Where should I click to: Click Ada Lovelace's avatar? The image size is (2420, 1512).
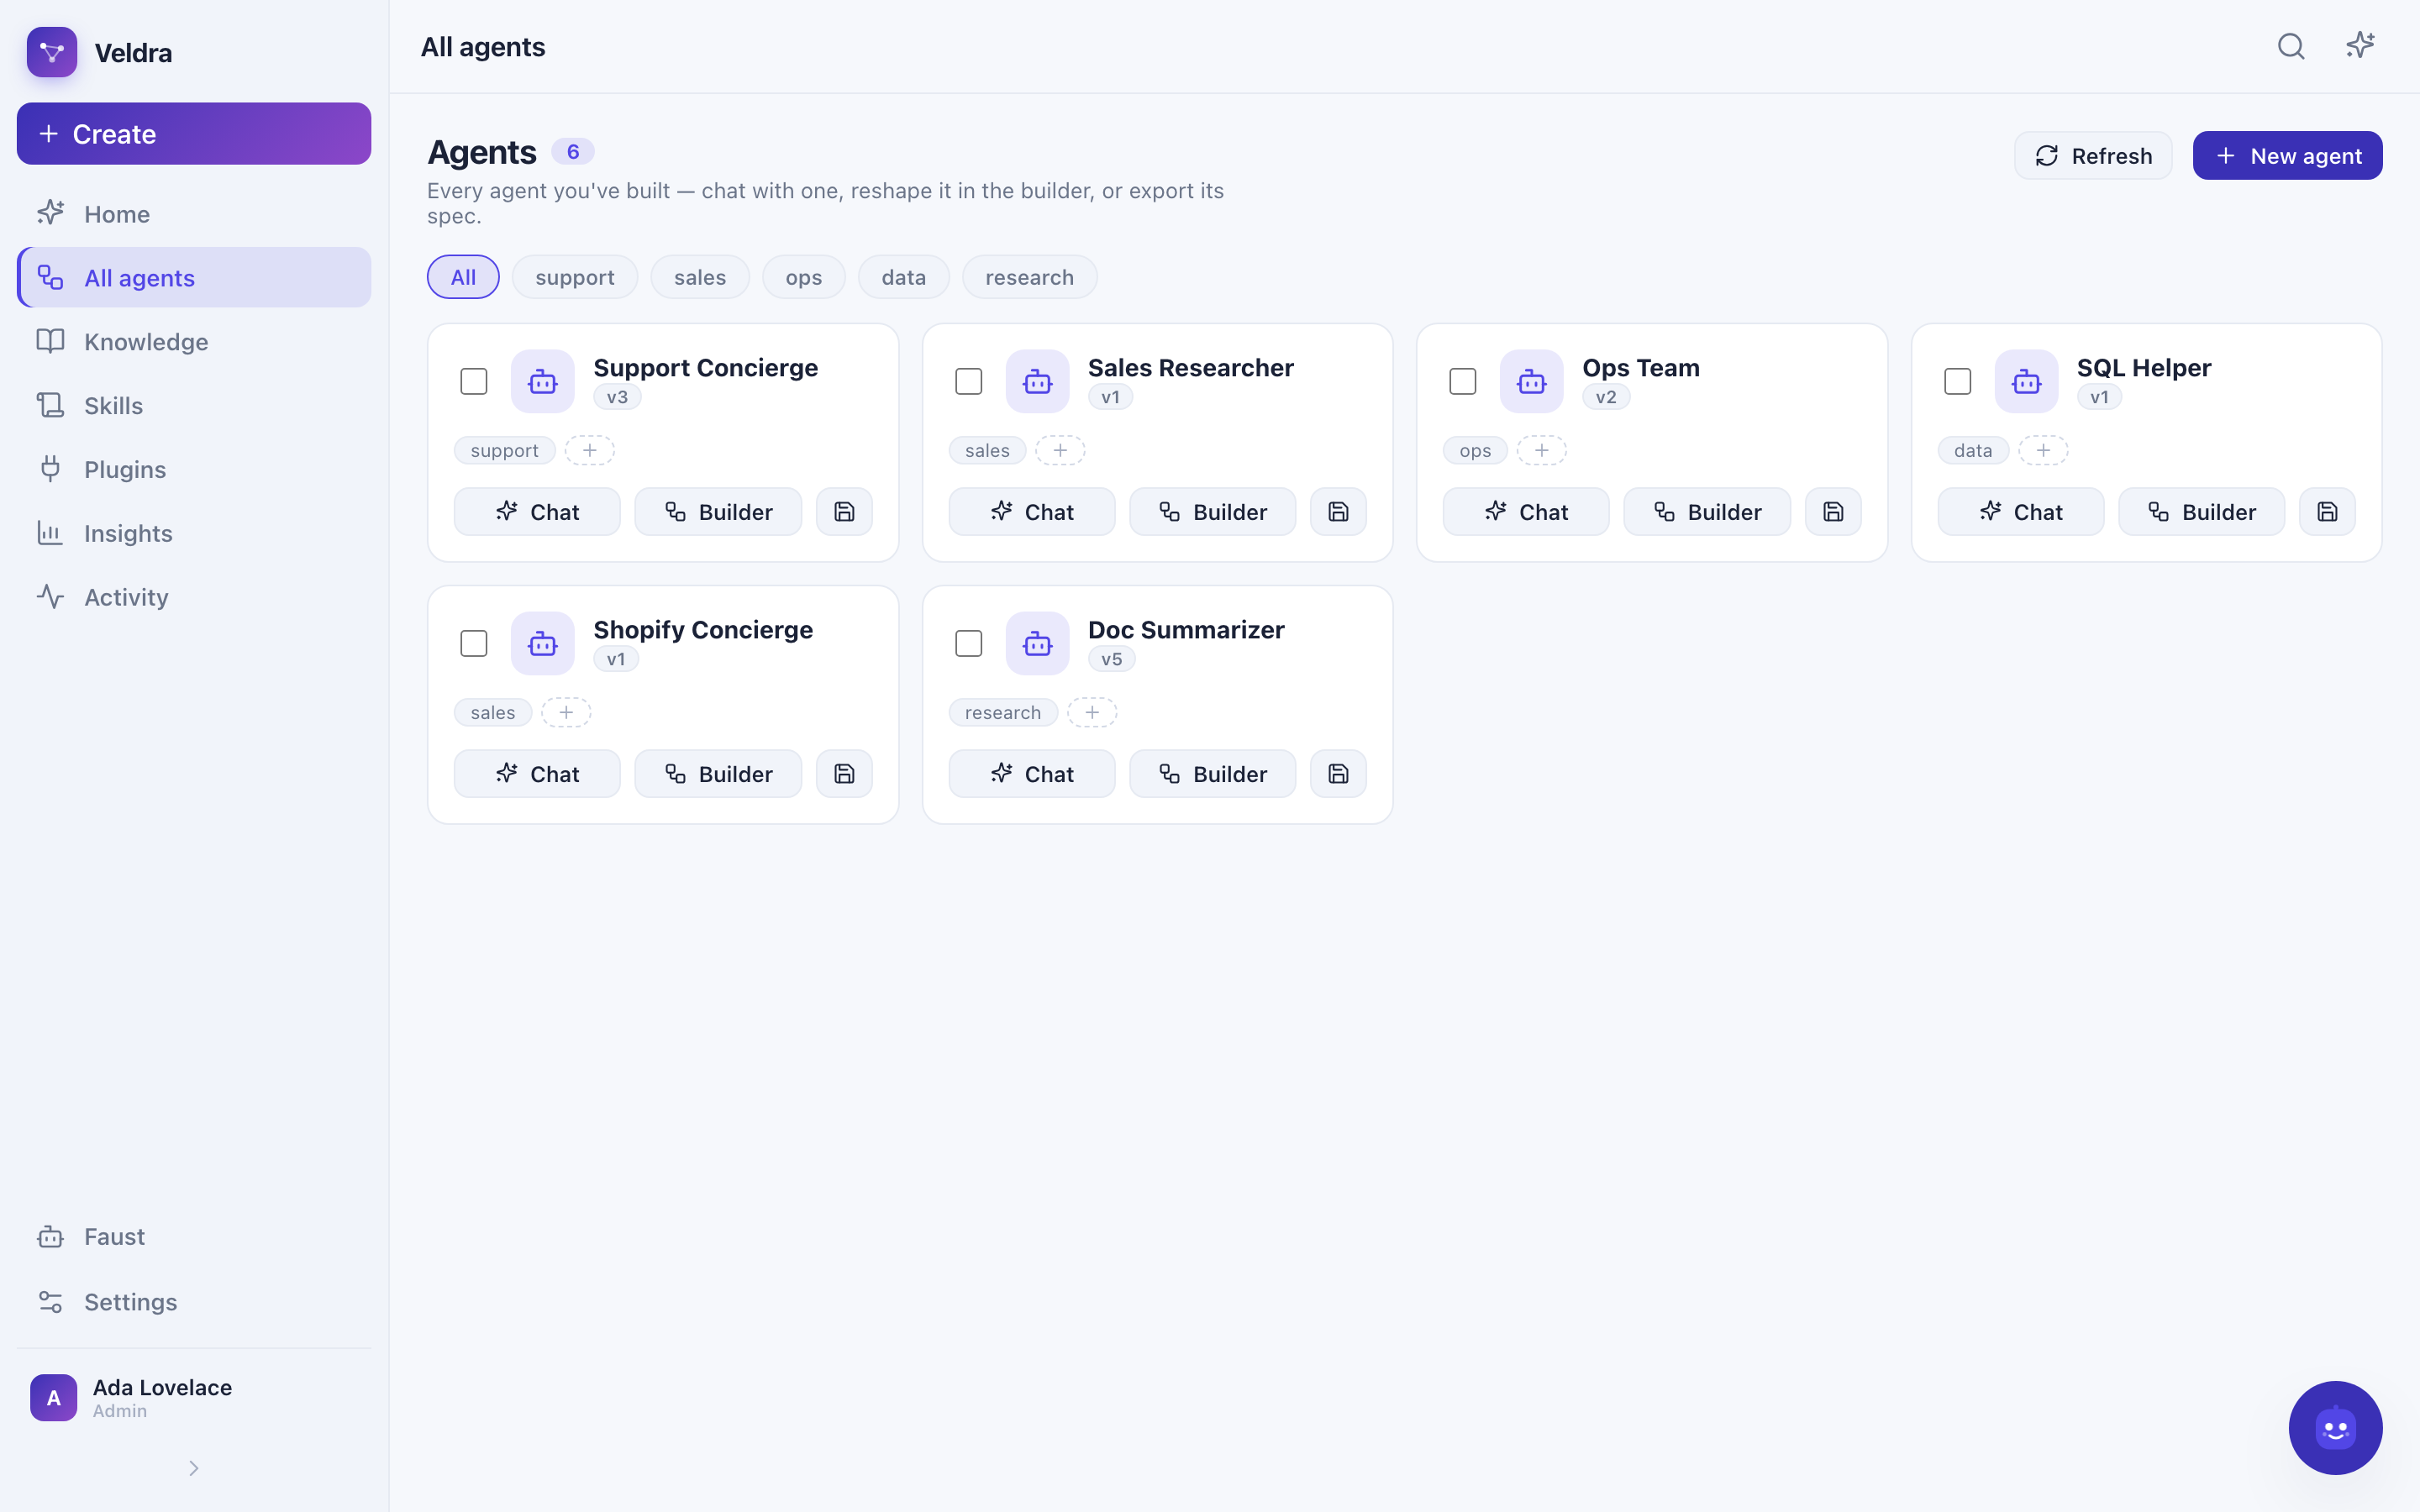pyautogui.click(x=54, y=1397)
